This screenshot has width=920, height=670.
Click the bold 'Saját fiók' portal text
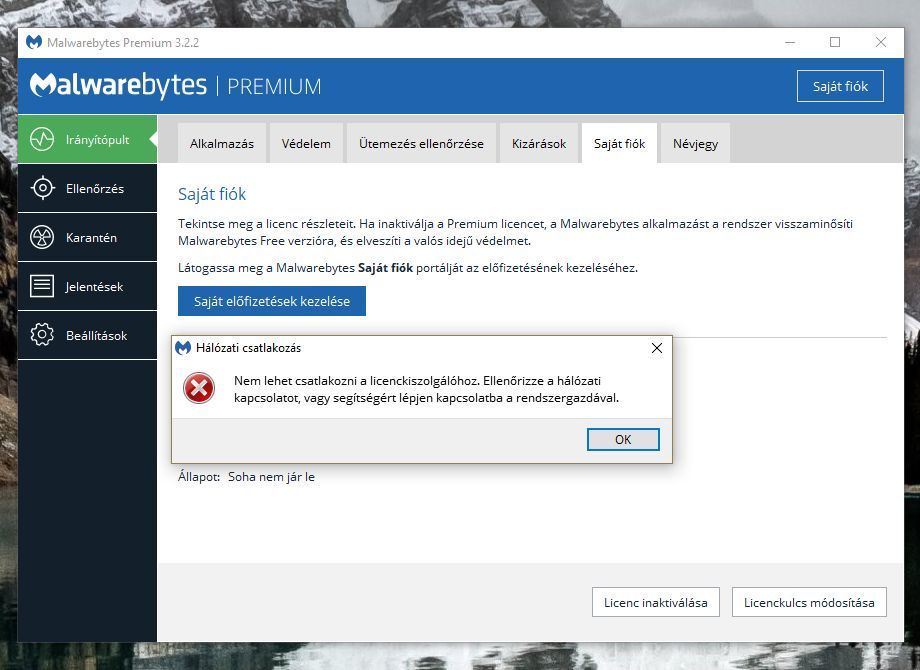(385, 268)
